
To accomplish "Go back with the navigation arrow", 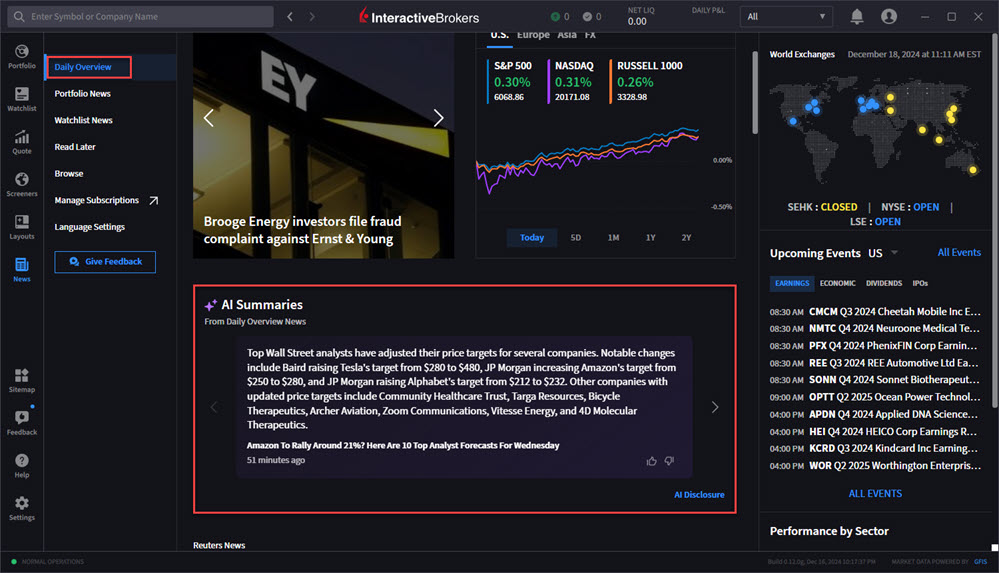I will coord(290,17).
